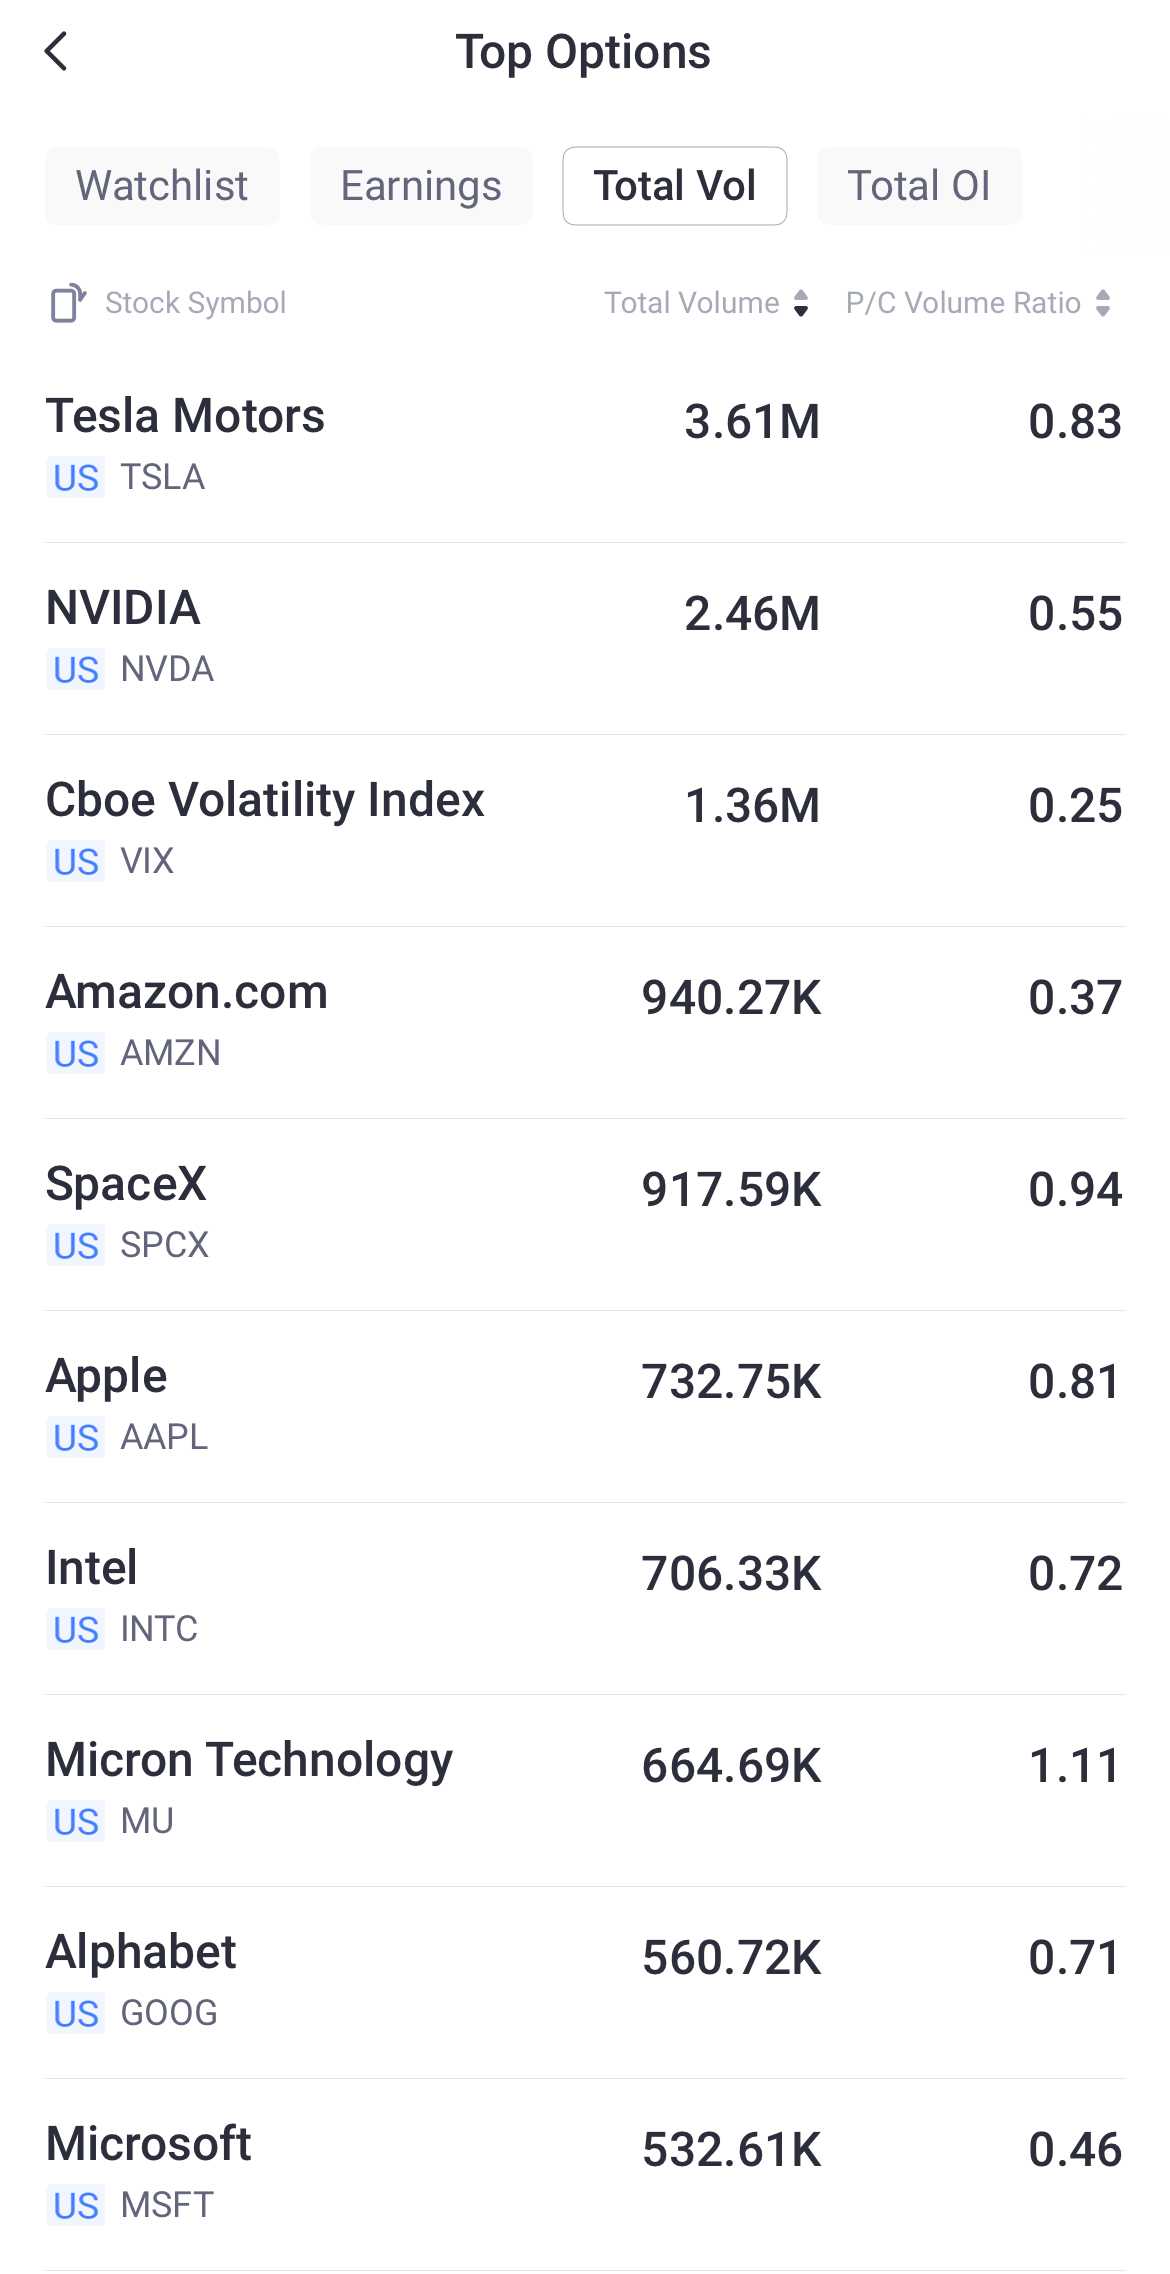Select the Total Vol tab

pos(675,186)
